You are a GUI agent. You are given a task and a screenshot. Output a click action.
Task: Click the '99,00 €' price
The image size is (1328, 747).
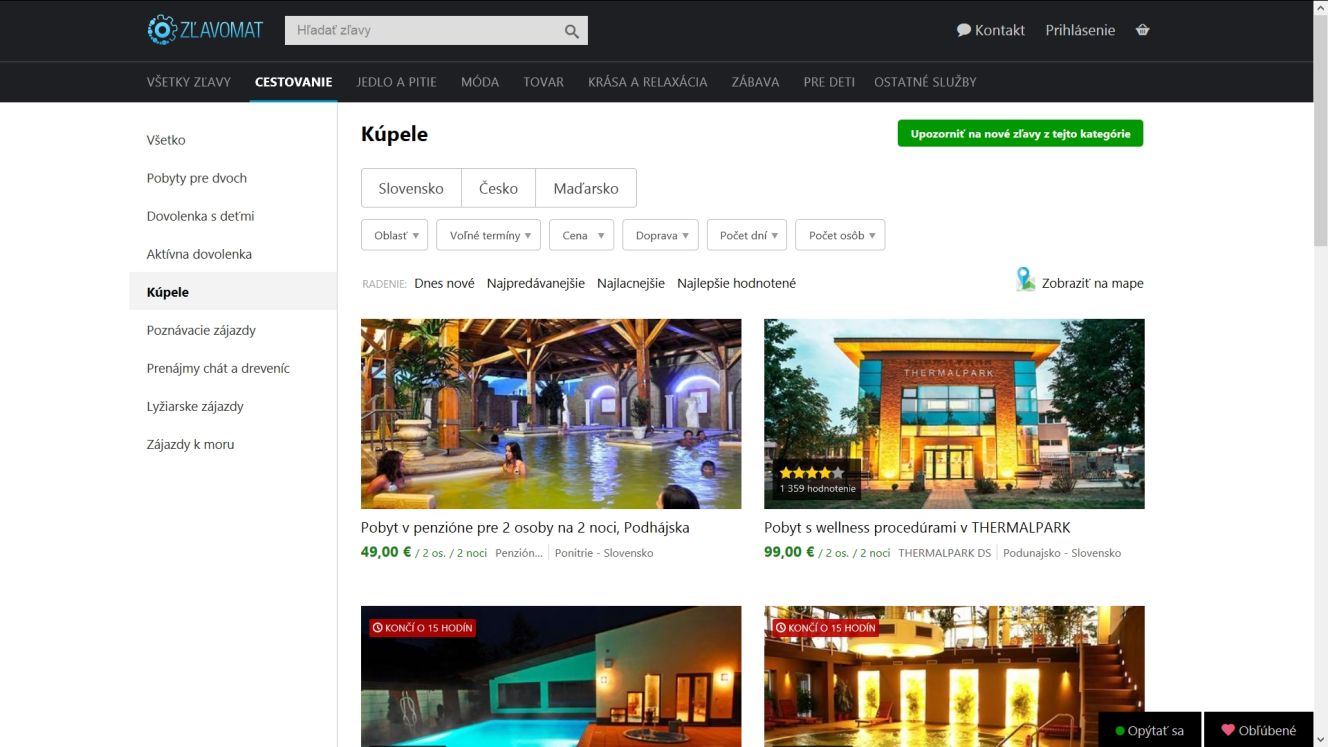click(x=789, y=552)
